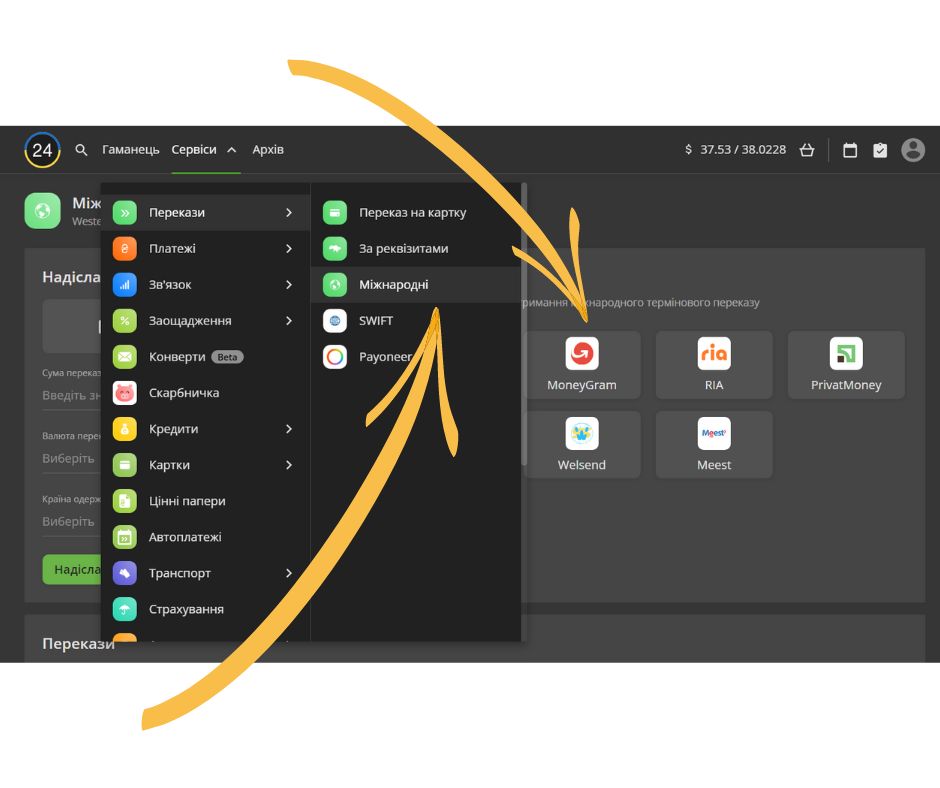This screenshot has height=788, width=940.
Task: Choose the PrivatMoney transfer tile
Action: [x=845, y=365]
